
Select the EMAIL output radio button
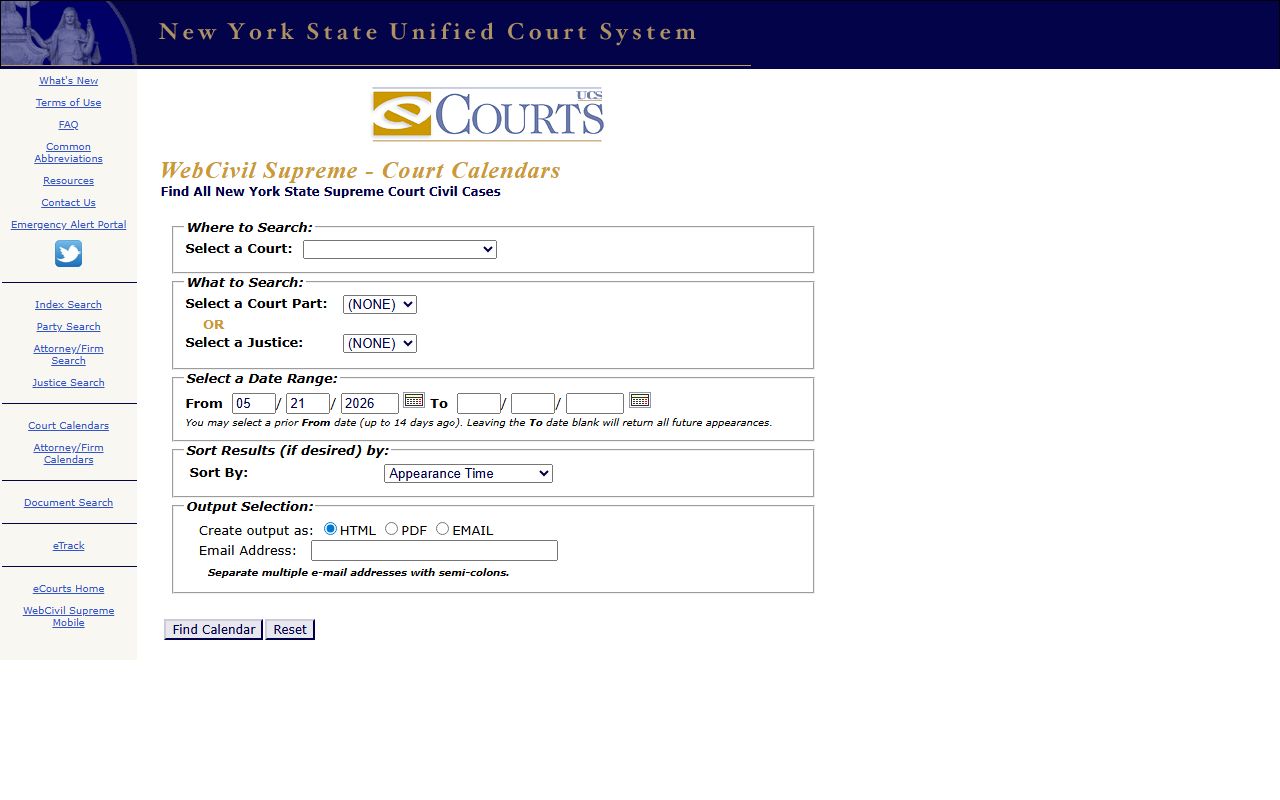coord(442,529)
